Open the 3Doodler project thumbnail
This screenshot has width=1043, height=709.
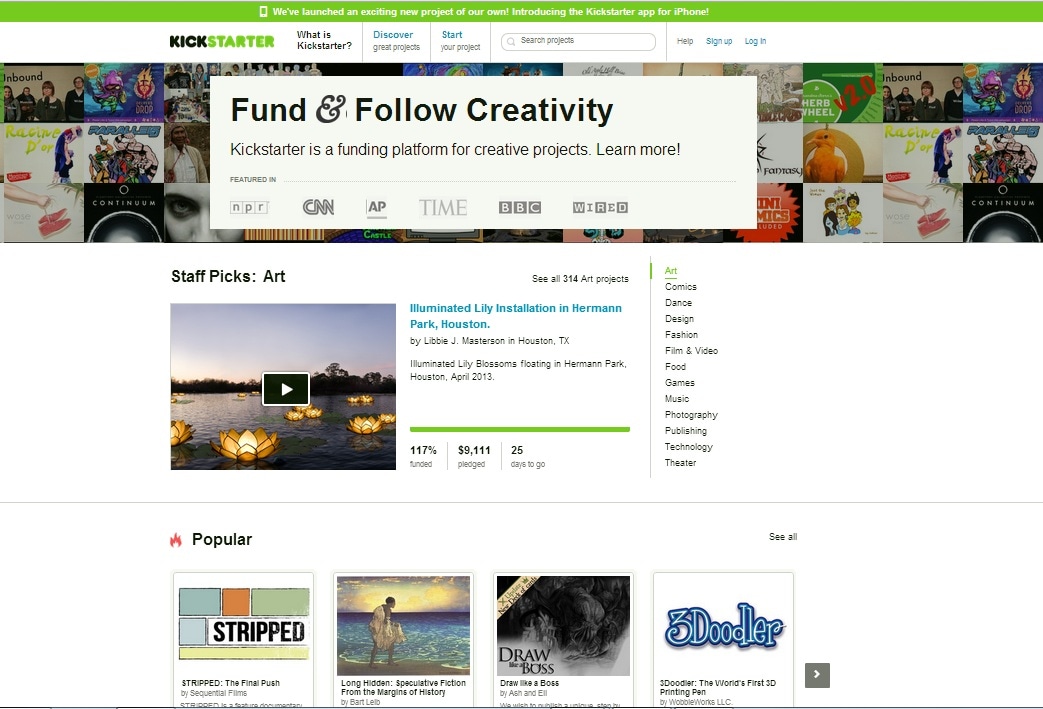[723, 626]
